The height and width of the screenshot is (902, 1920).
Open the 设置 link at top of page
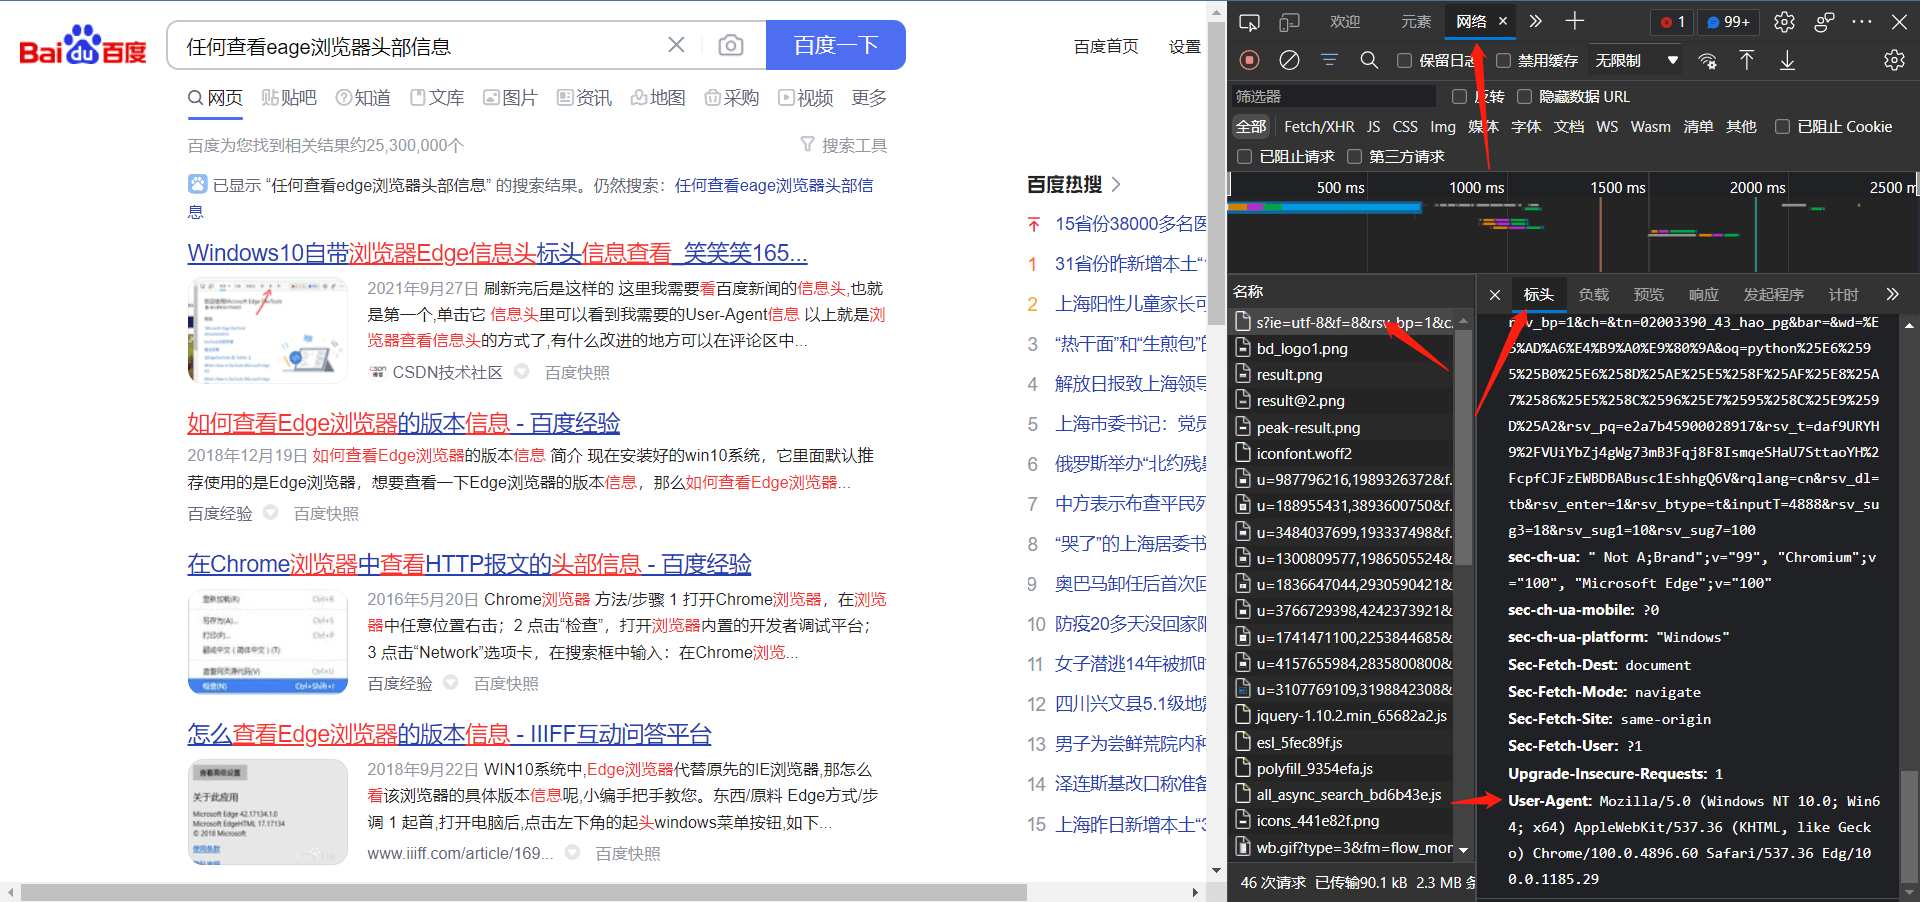tap(1185, 47)
